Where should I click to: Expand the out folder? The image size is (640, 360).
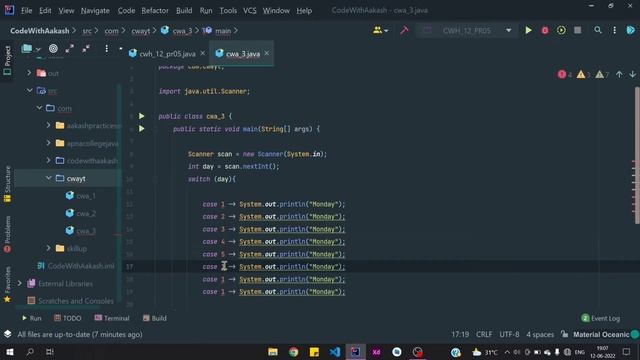29,73
